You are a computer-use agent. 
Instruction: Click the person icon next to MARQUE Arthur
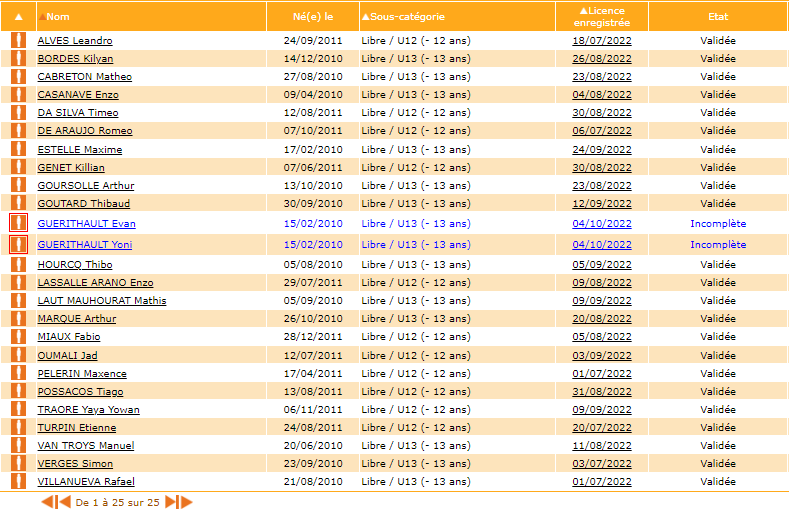[x=18, y=318]
